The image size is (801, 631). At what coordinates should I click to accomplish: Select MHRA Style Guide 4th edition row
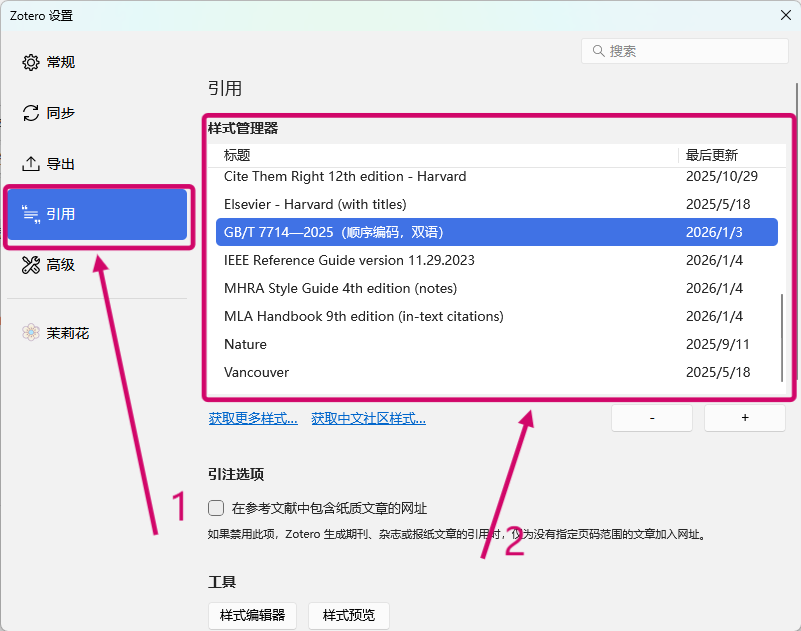pos(497,289)
